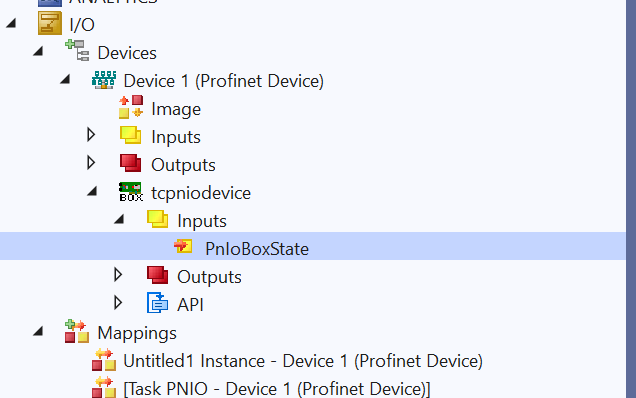Select the Devices tree network icon
The width and height of the screenshot is (636, 398).
77,50
